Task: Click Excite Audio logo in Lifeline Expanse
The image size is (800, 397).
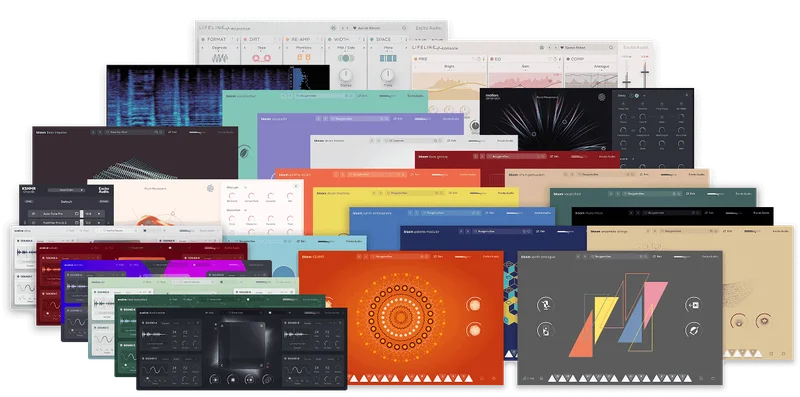Action: tap(429, 28)
